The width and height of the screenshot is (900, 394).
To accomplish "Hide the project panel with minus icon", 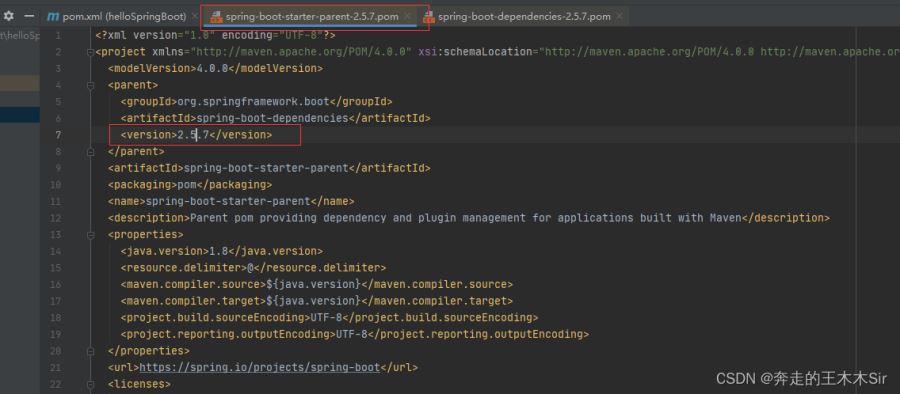I will 29,16.
